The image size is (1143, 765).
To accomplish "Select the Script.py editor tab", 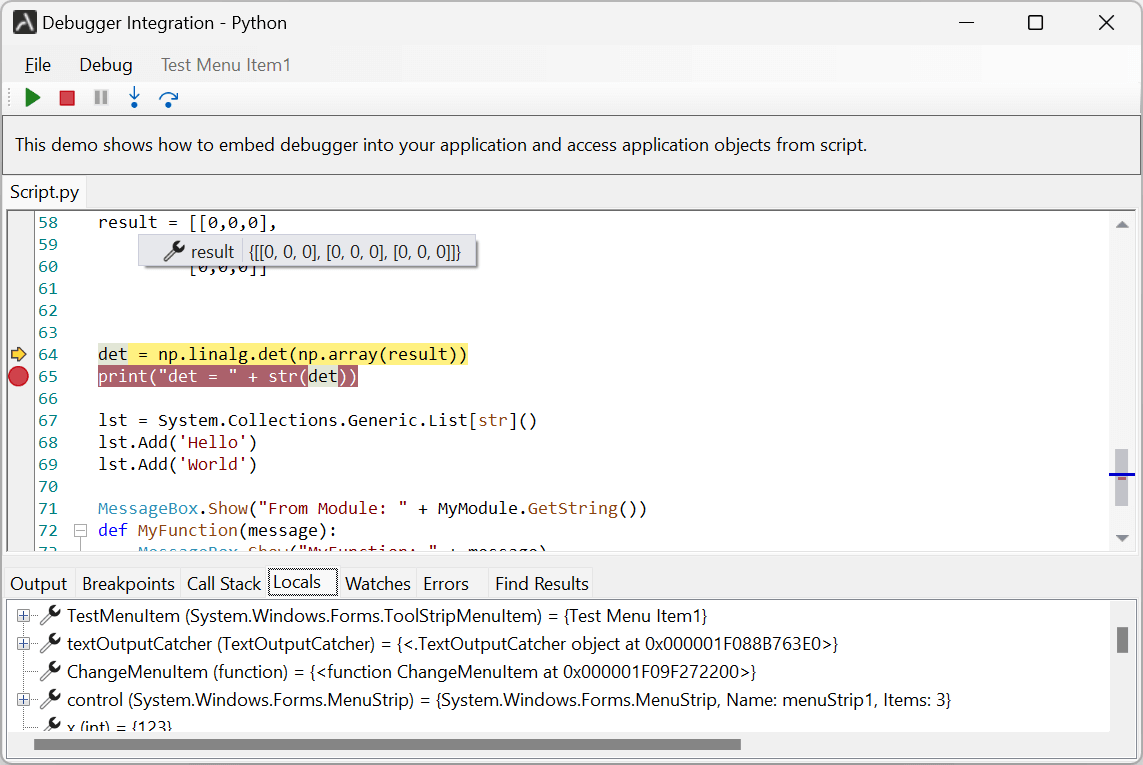I will point(44,192).
